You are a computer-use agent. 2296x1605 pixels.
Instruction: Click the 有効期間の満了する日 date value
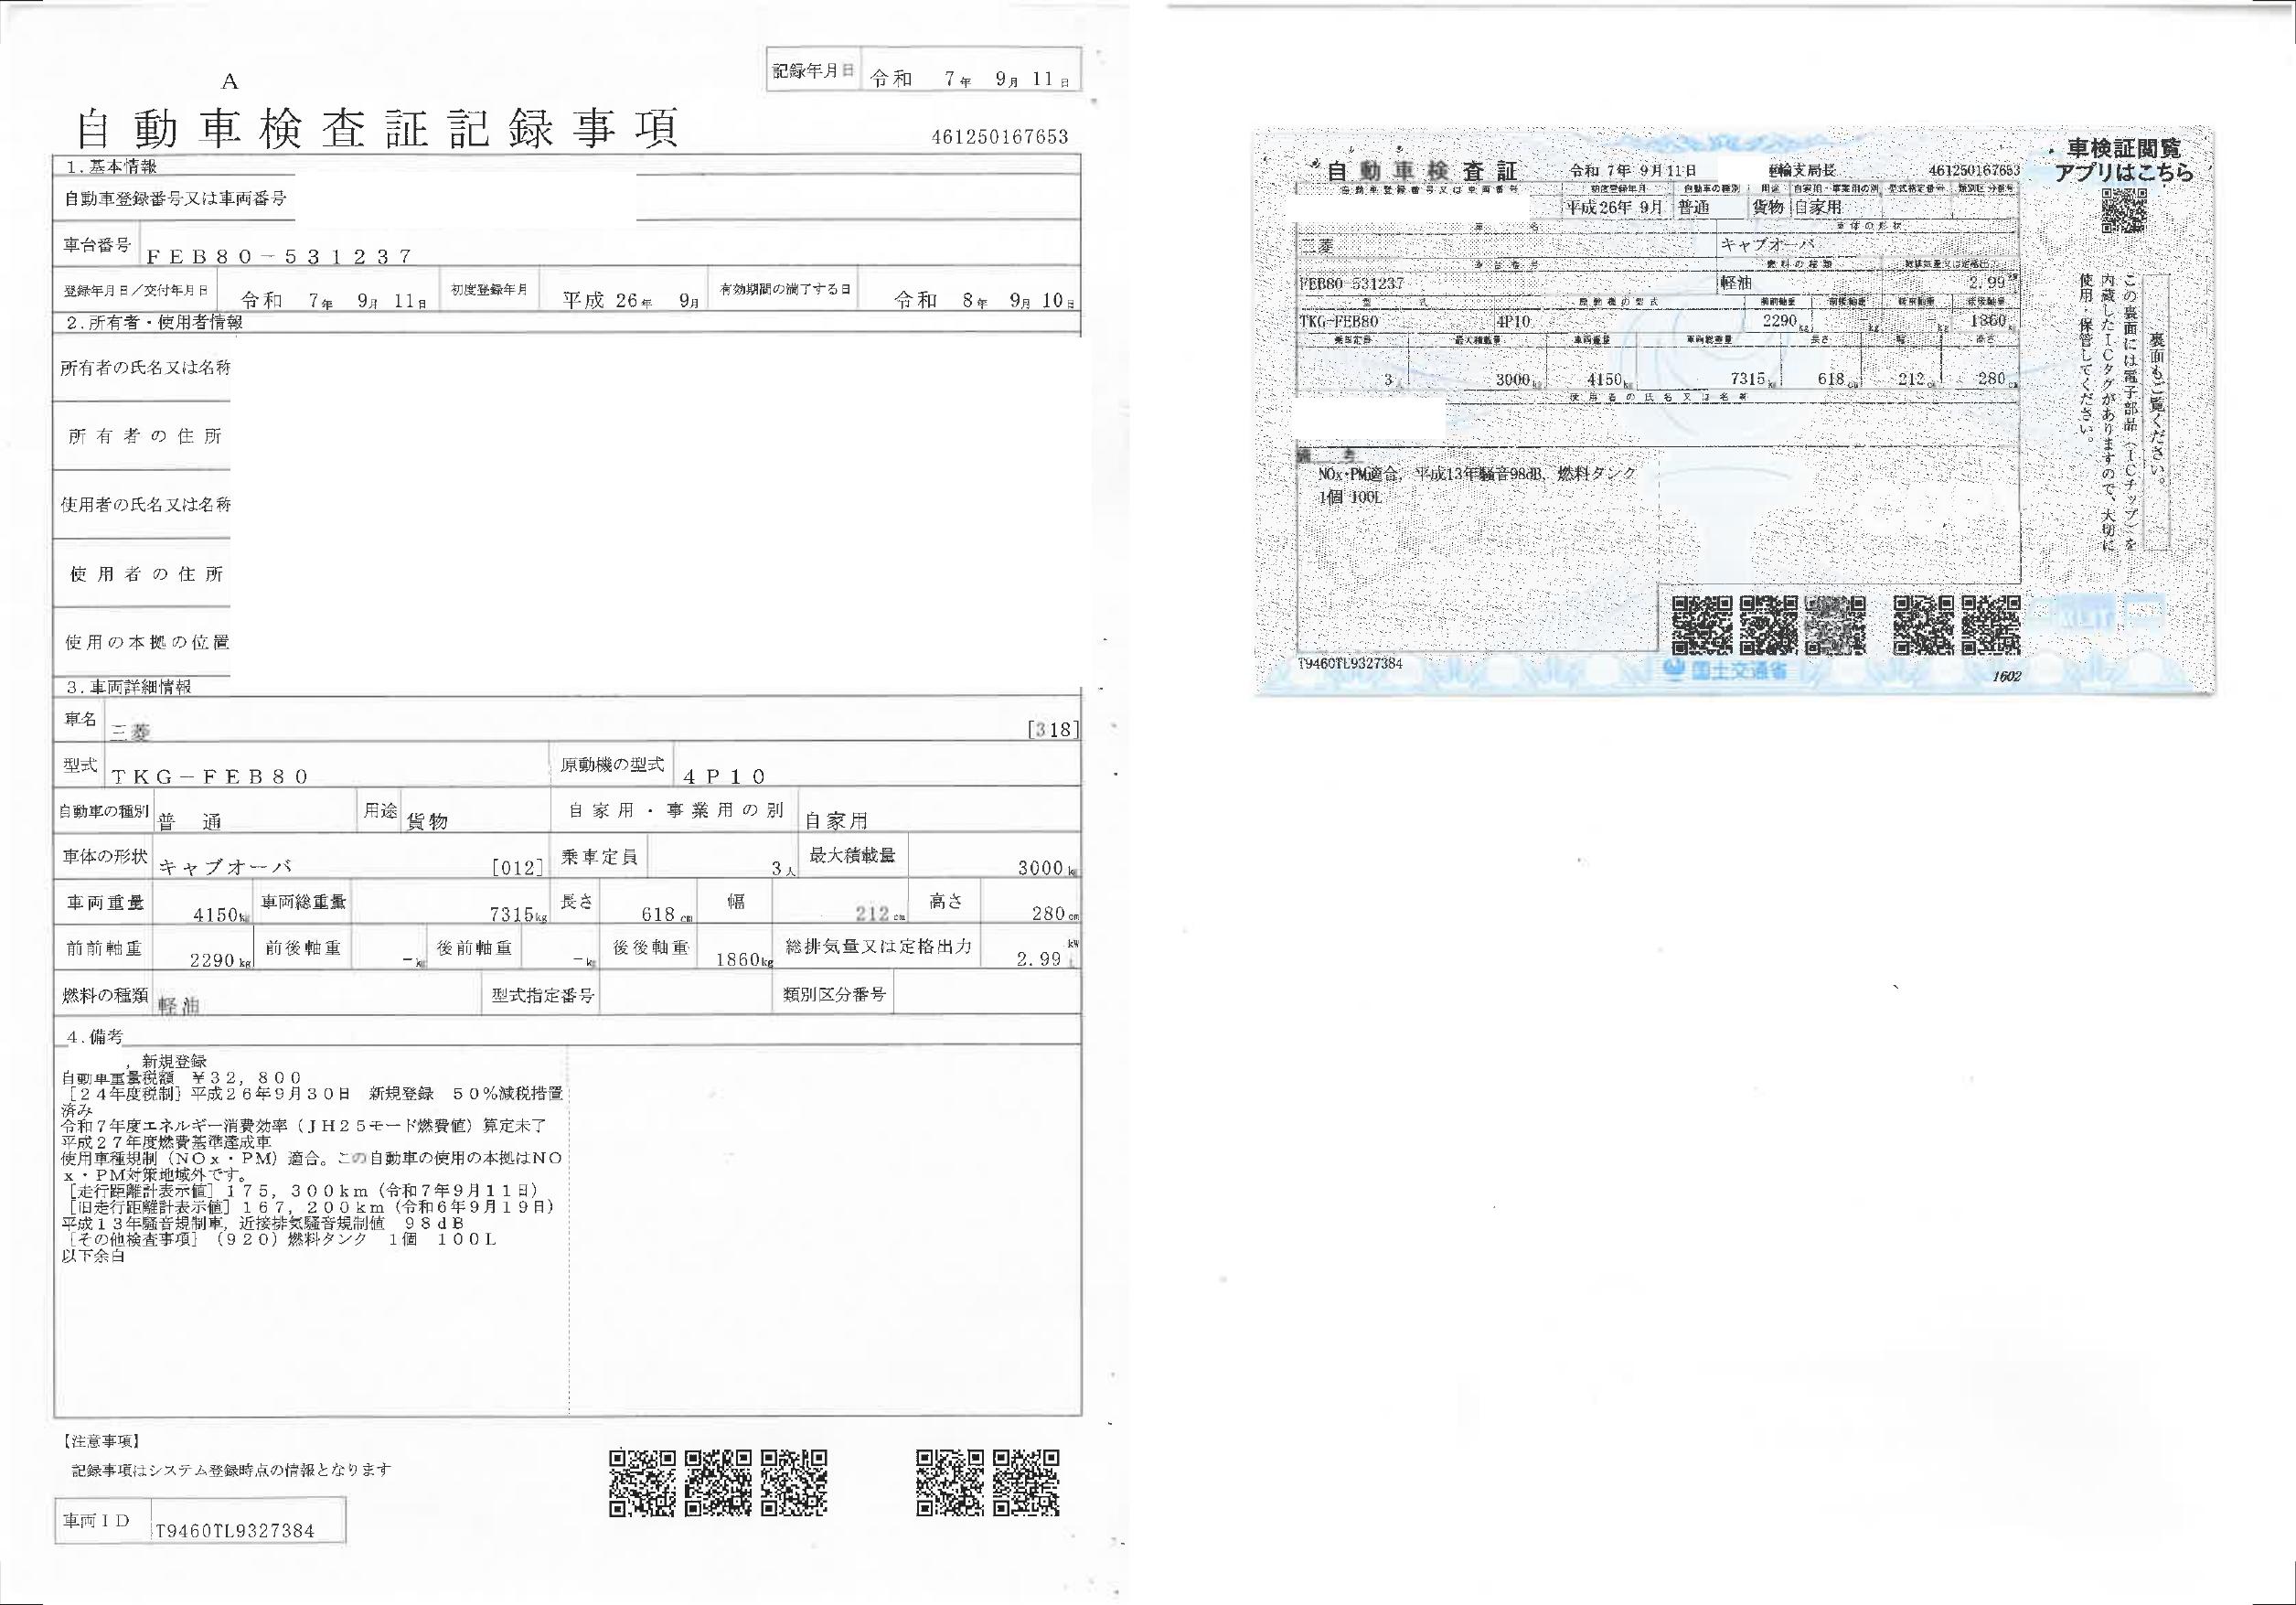click(984, 300)
